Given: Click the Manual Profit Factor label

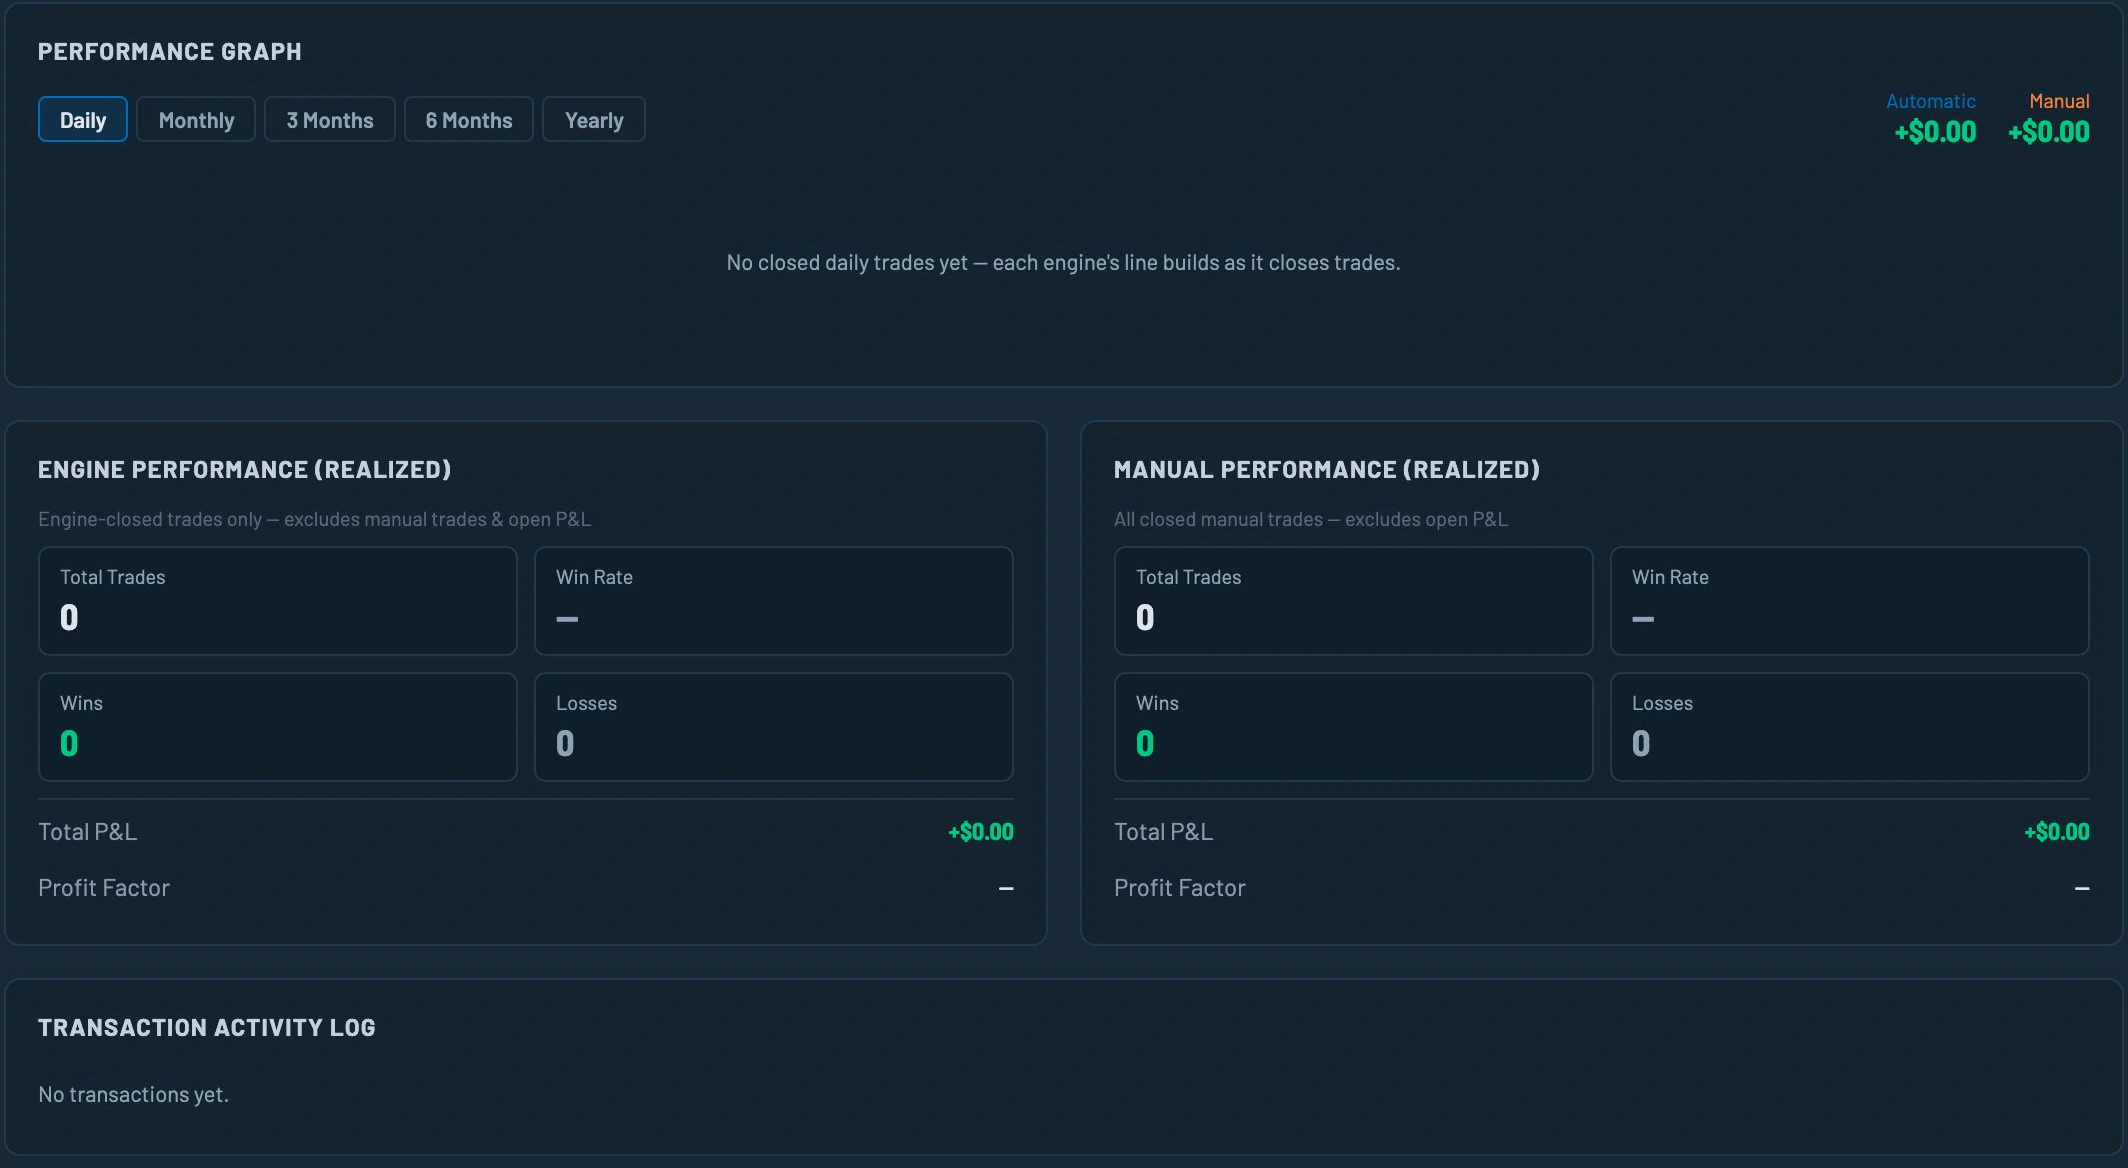Looking at the screenshot, I should [1180, 888].
